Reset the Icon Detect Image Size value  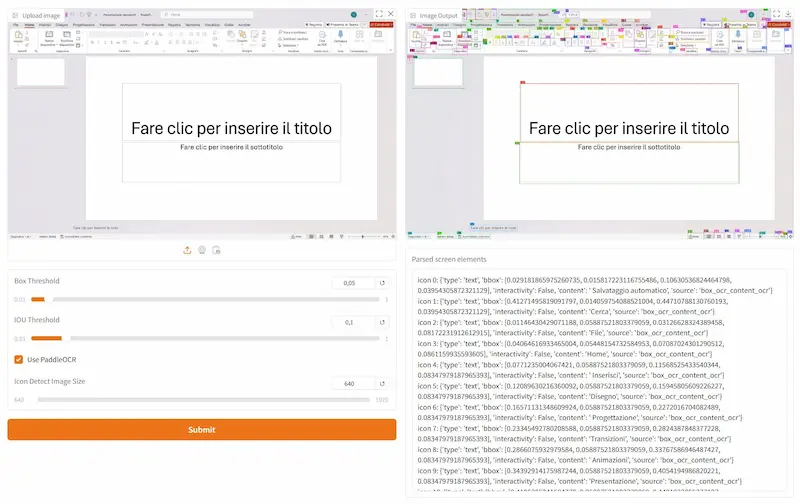coord(382,383)
